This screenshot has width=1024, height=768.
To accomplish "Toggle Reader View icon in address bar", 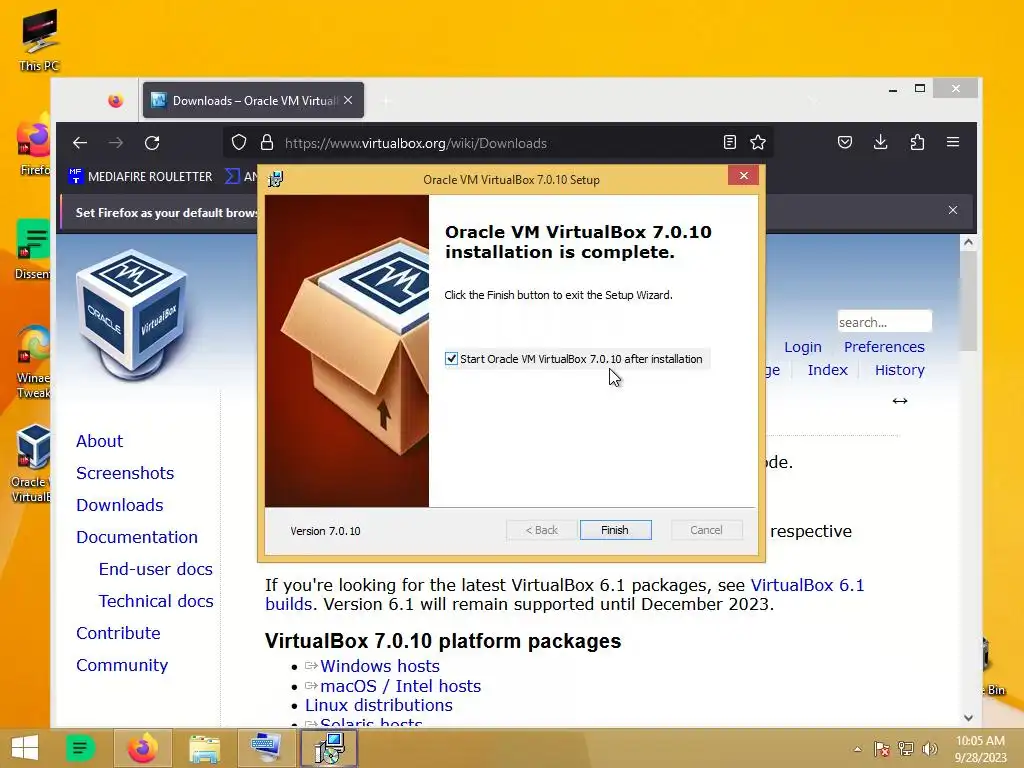I will coord(730,142).
